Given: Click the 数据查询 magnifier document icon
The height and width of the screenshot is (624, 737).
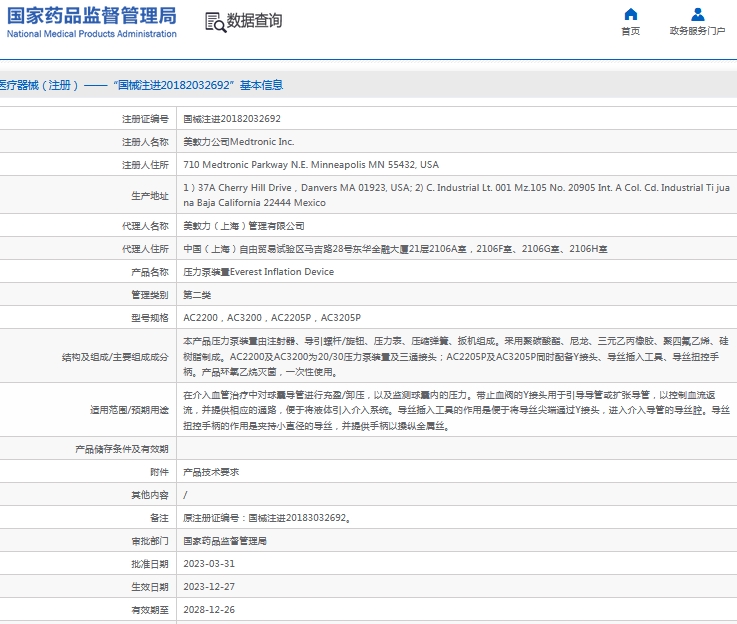Looking at the screenshot, I should coord(215,22).
